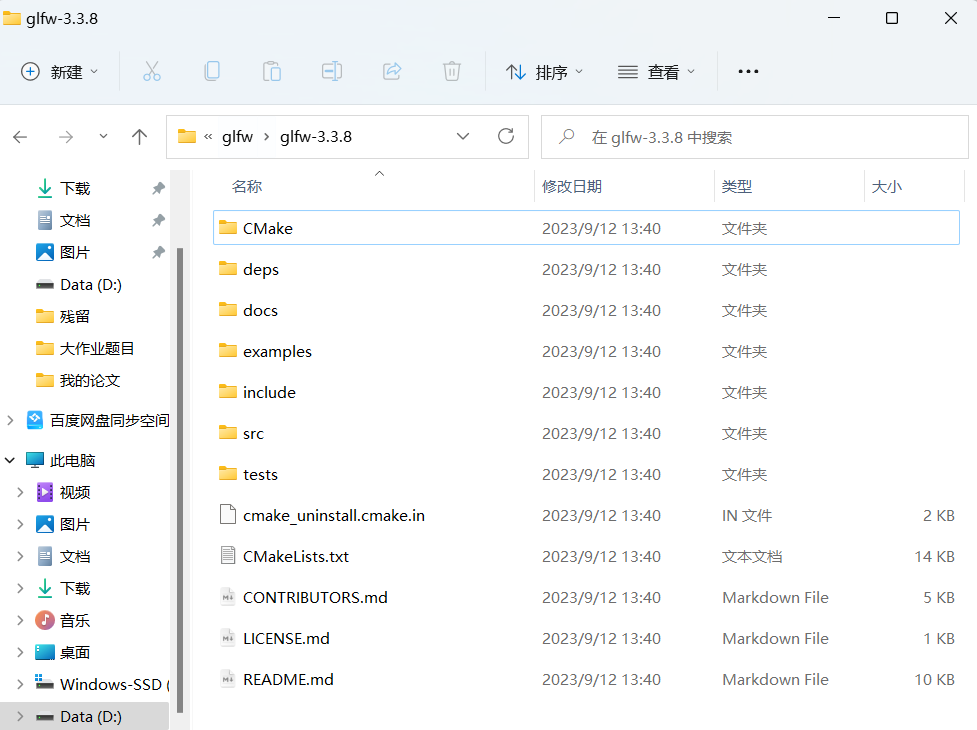
Task: Select the src folder row
Action: [586, 434]
